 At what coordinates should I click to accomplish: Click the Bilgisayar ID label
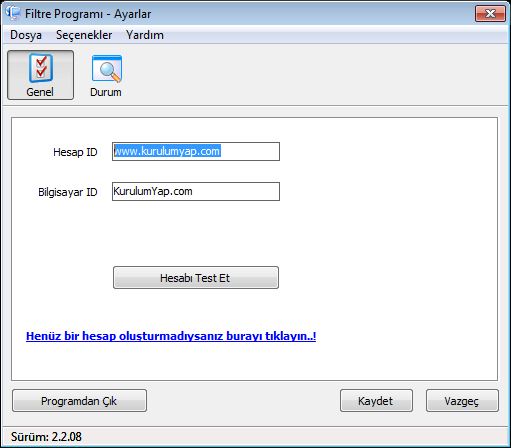[68, 192]
